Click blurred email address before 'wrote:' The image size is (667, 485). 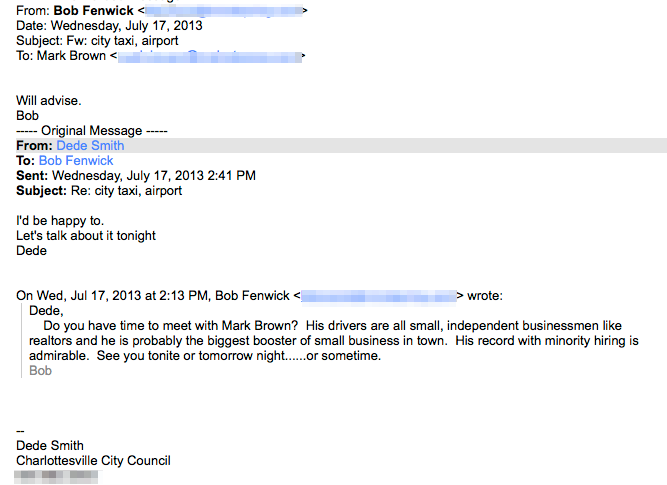click(379, 296)
